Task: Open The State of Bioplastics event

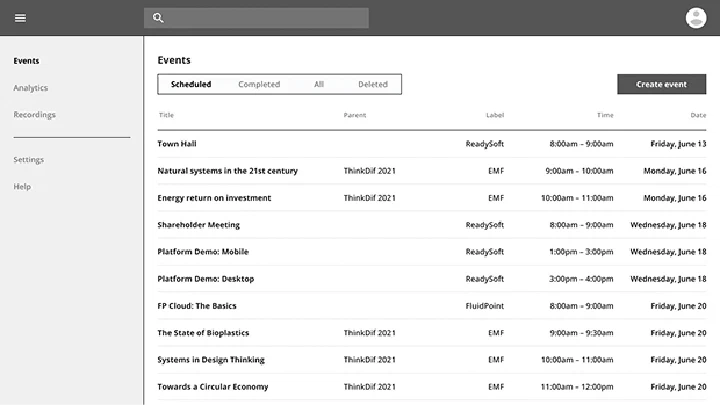Action: [x=203, y=333]
